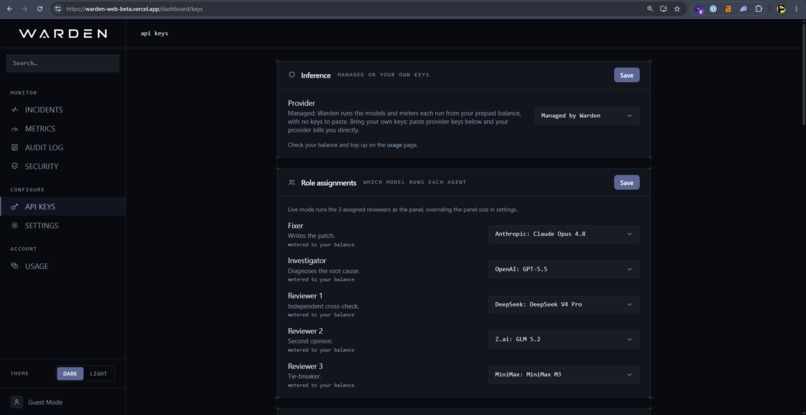This screenshot has width=806, height=415.
Task: Open the Incidents page
Action: point(63,110)
